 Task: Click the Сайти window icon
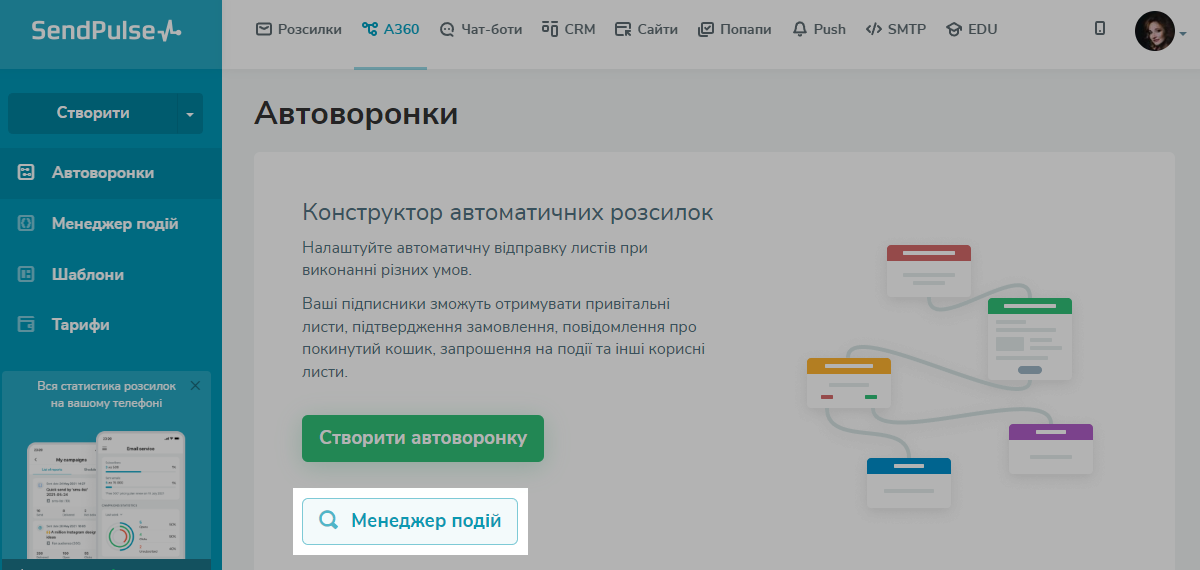point(623,29)
